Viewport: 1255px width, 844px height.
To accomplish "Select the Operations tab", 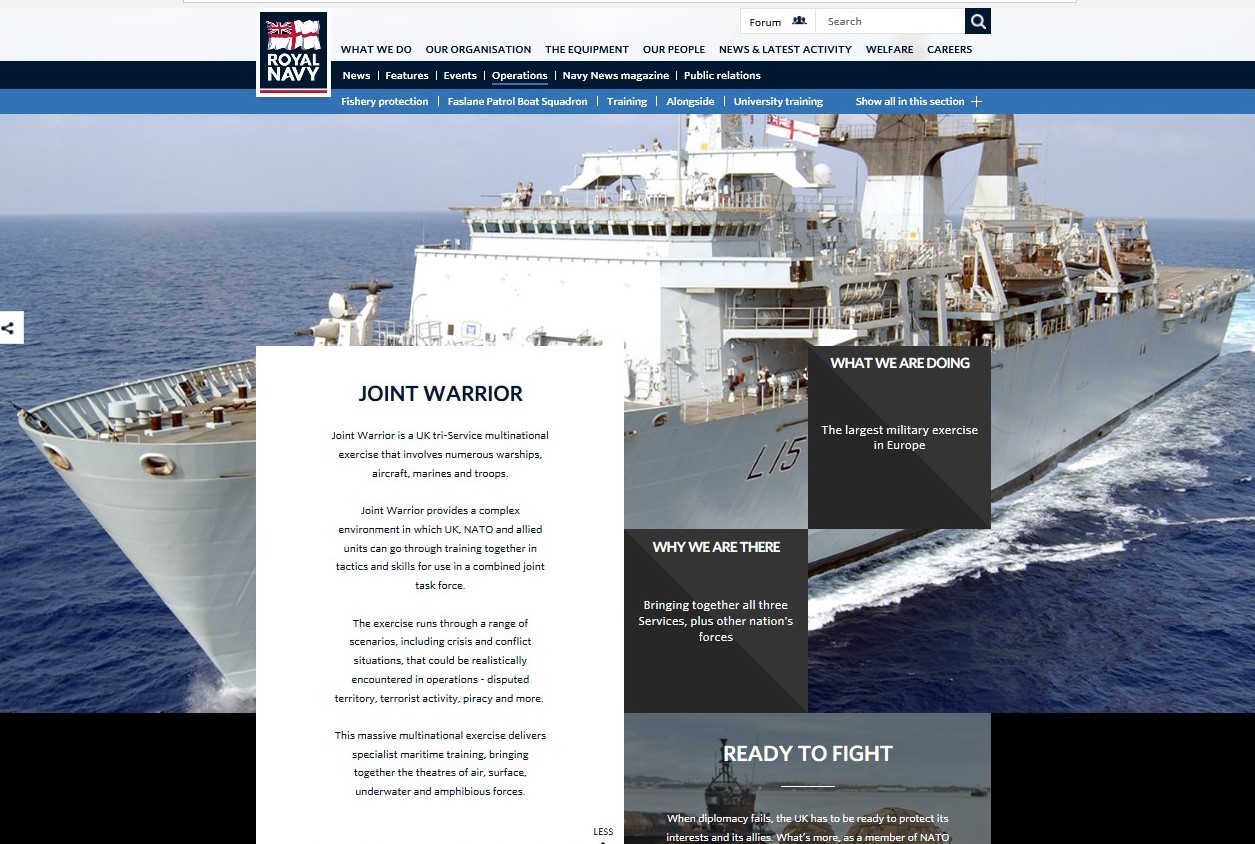I will pyautogui.click(x=519, y=75).
